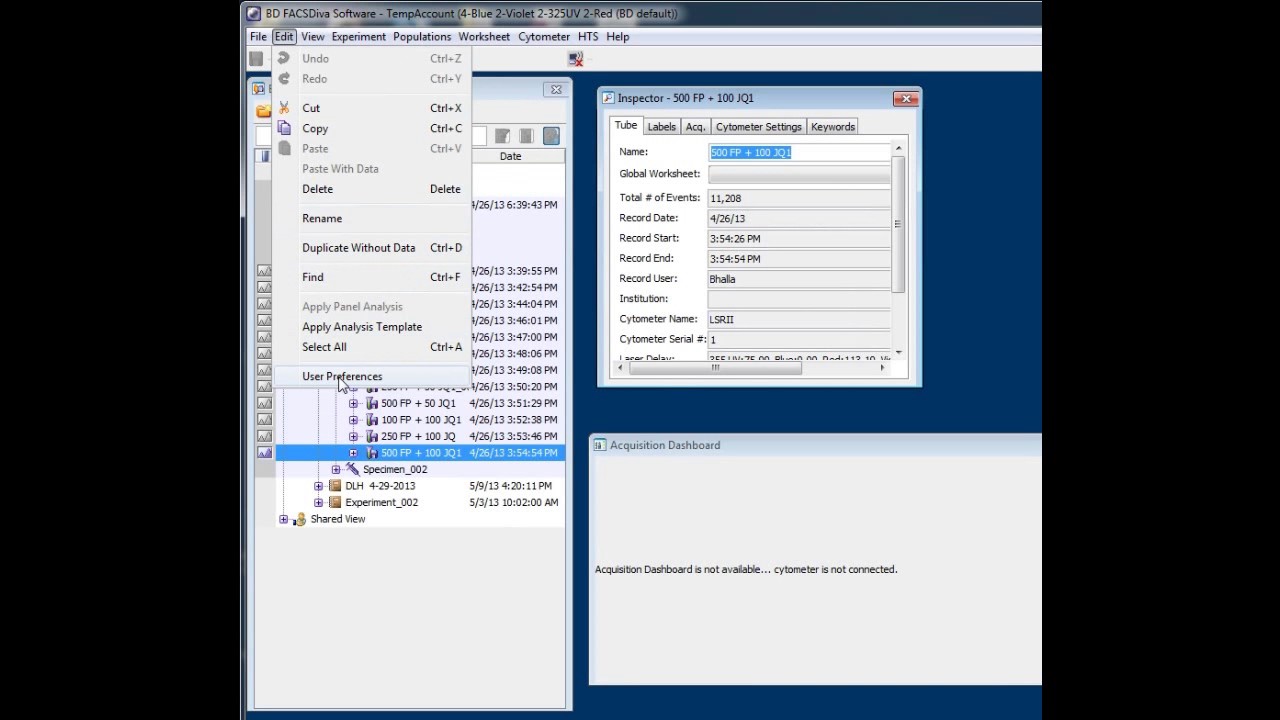Open the Keywords tab in Inspector
This screenshot has width=1280, height=720.
click(x=833, y=127)
